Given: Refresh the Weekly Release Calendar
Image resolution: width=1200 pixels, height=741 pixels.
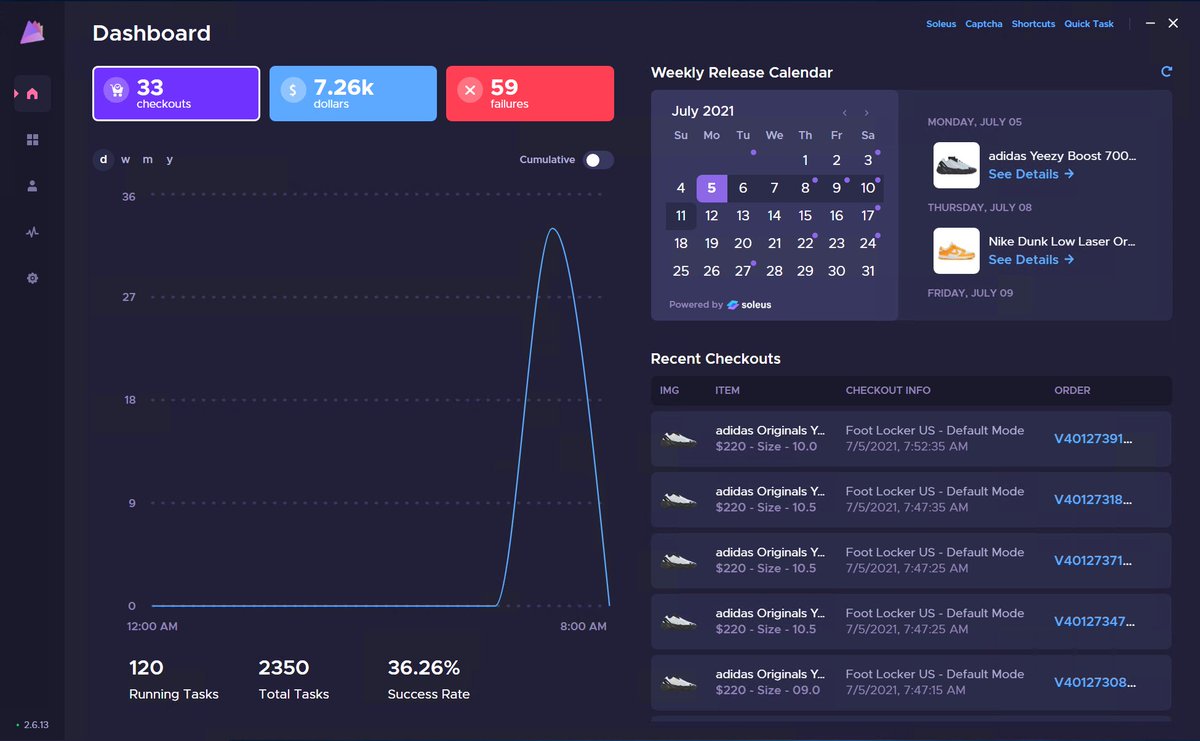Looking at the screenshot, I should coord(1166,72).
